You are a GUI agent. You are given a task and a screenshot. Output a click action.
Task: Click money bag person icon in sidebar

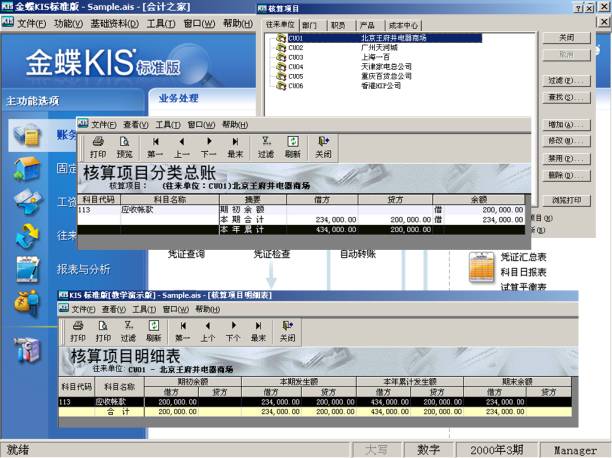point(27,303)
